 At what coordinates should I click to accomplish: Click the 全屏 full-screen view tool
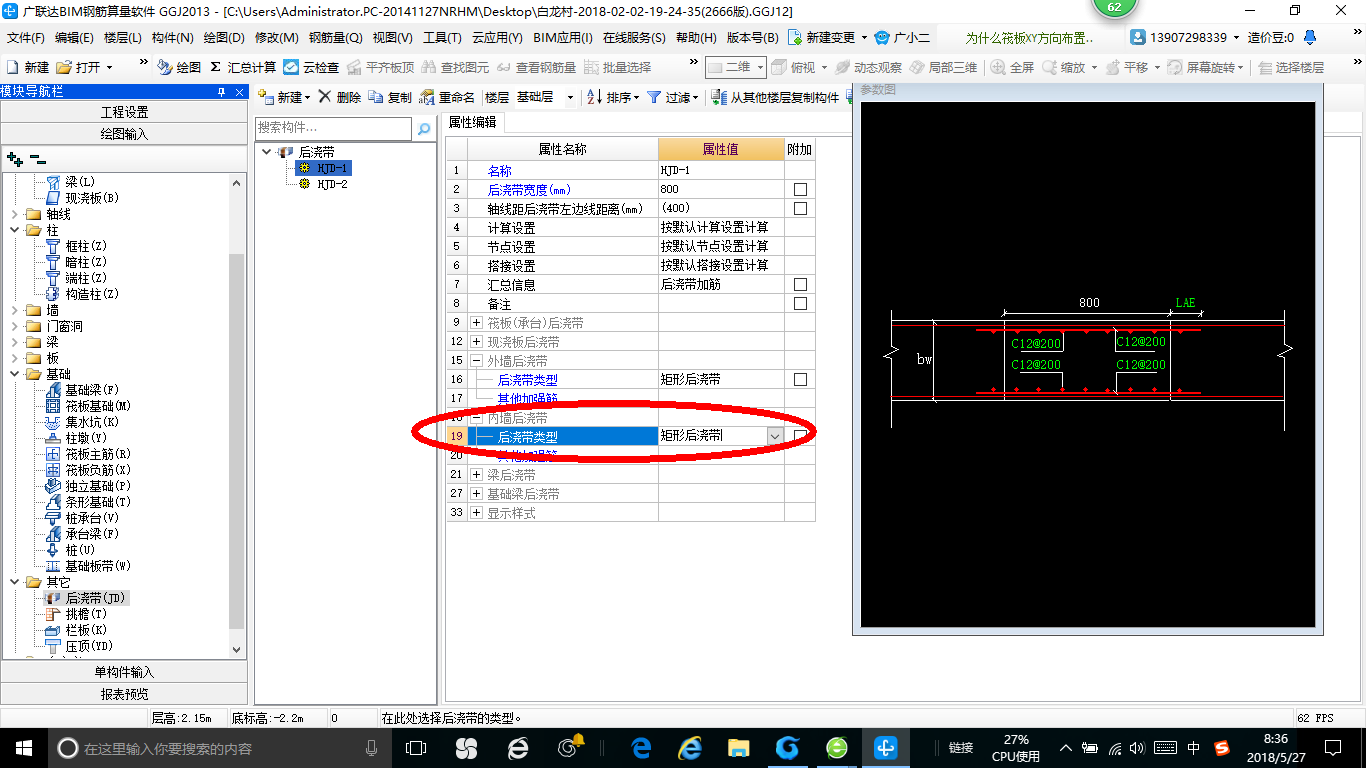(1012, 67)
